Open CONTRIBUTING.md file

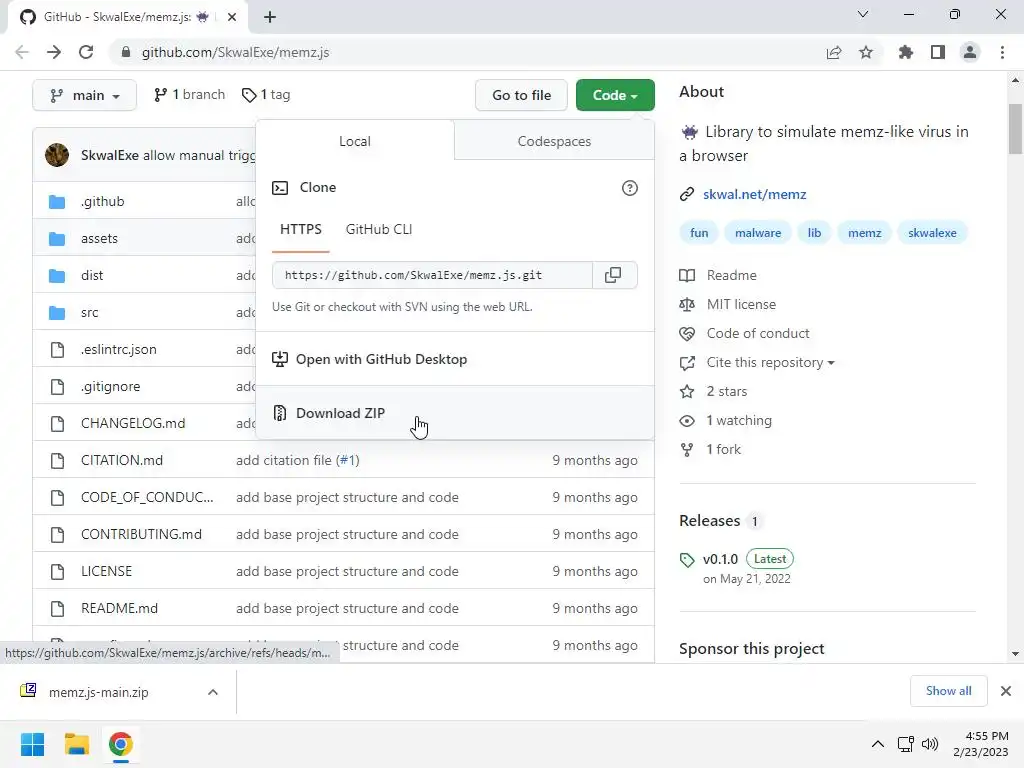click(141, 534)
